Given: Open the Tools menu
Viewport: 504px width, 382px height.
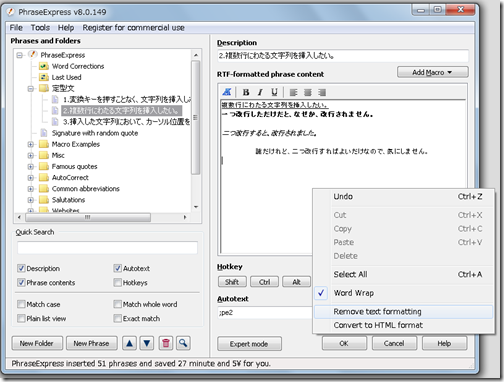Looking at the screenshot, I should 40,28.
